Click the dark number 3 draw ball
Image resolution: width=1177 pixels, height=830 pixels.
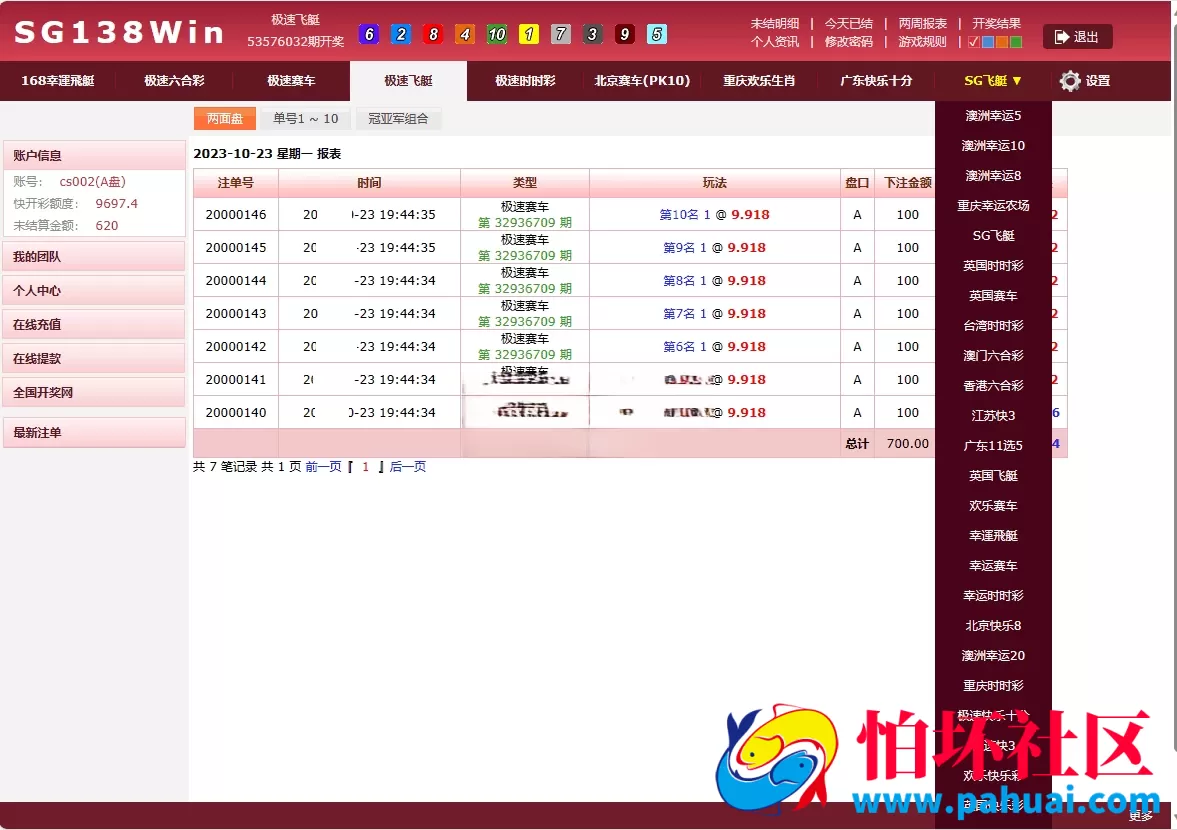click(593, 35)
